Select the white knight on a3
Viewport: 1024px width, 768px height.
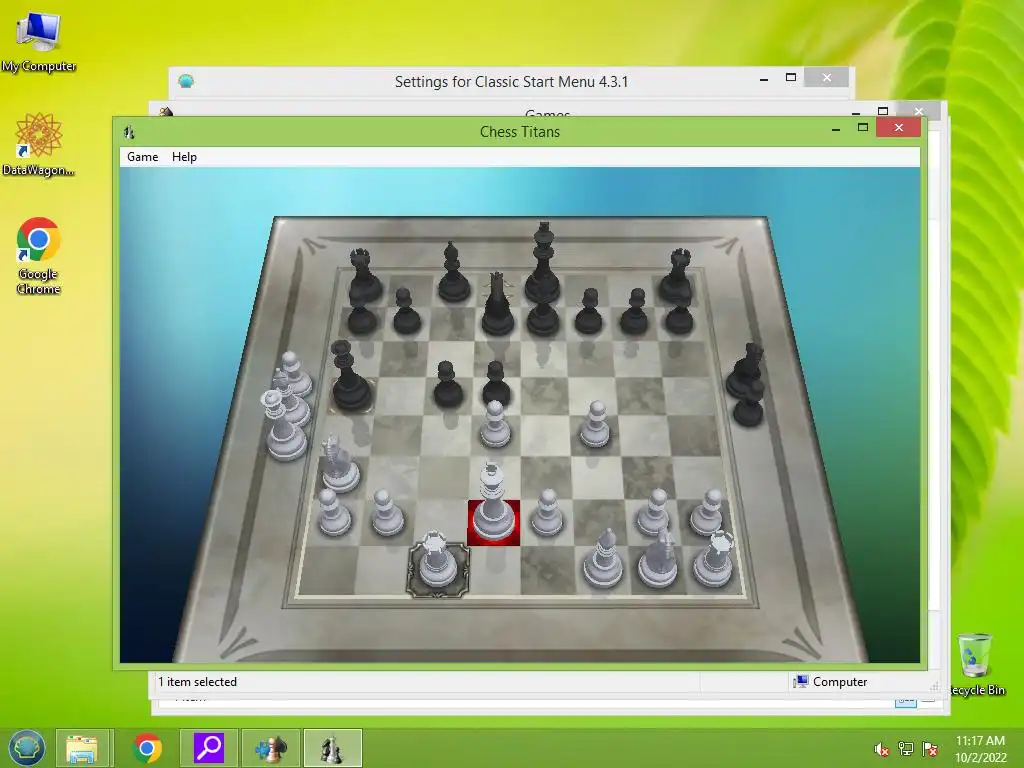pos(340,465)
